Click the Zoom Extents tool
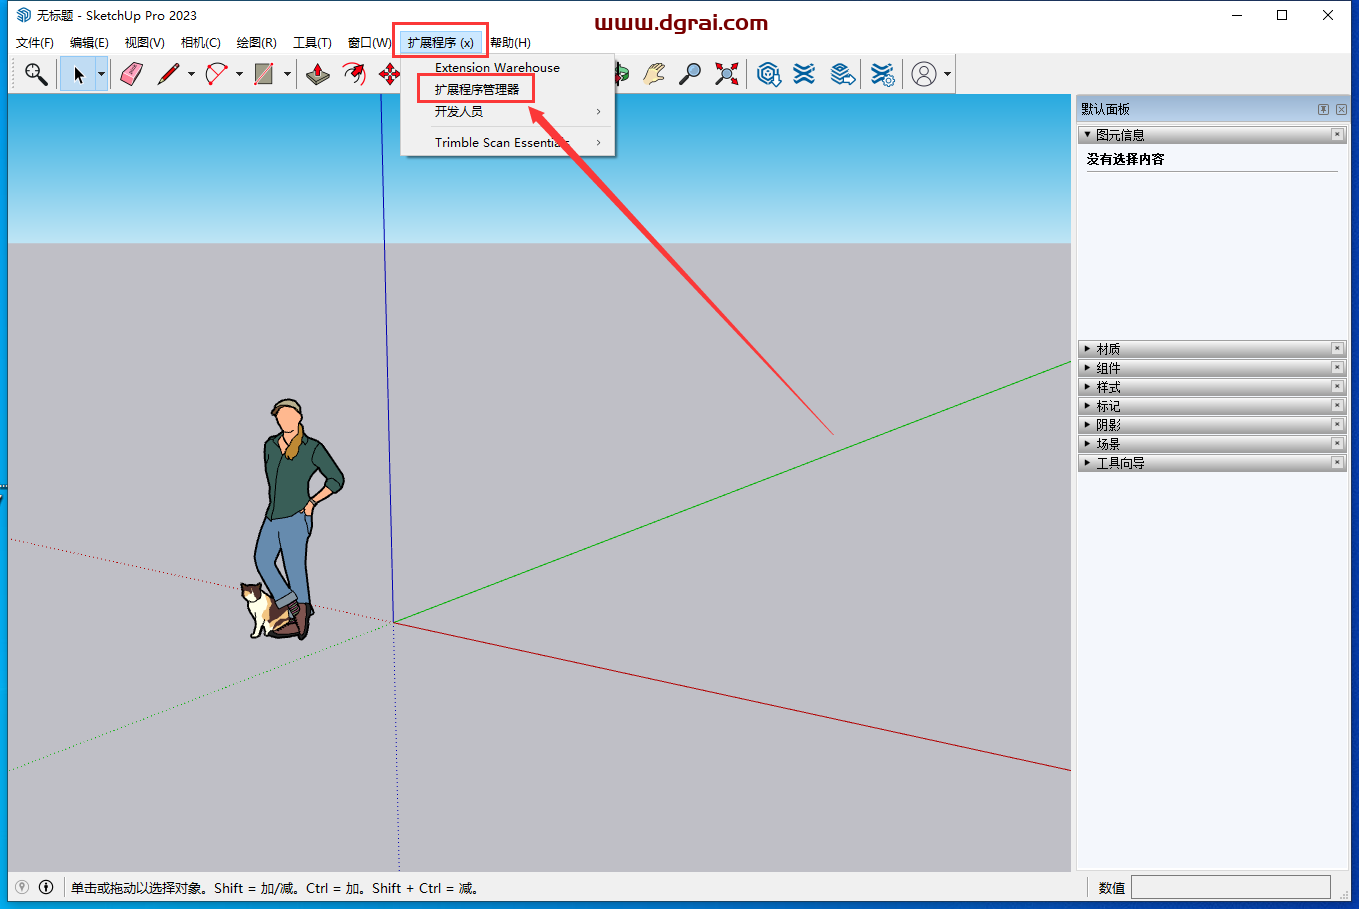Viewport: 1359px width, 909px height. (727, 74)
